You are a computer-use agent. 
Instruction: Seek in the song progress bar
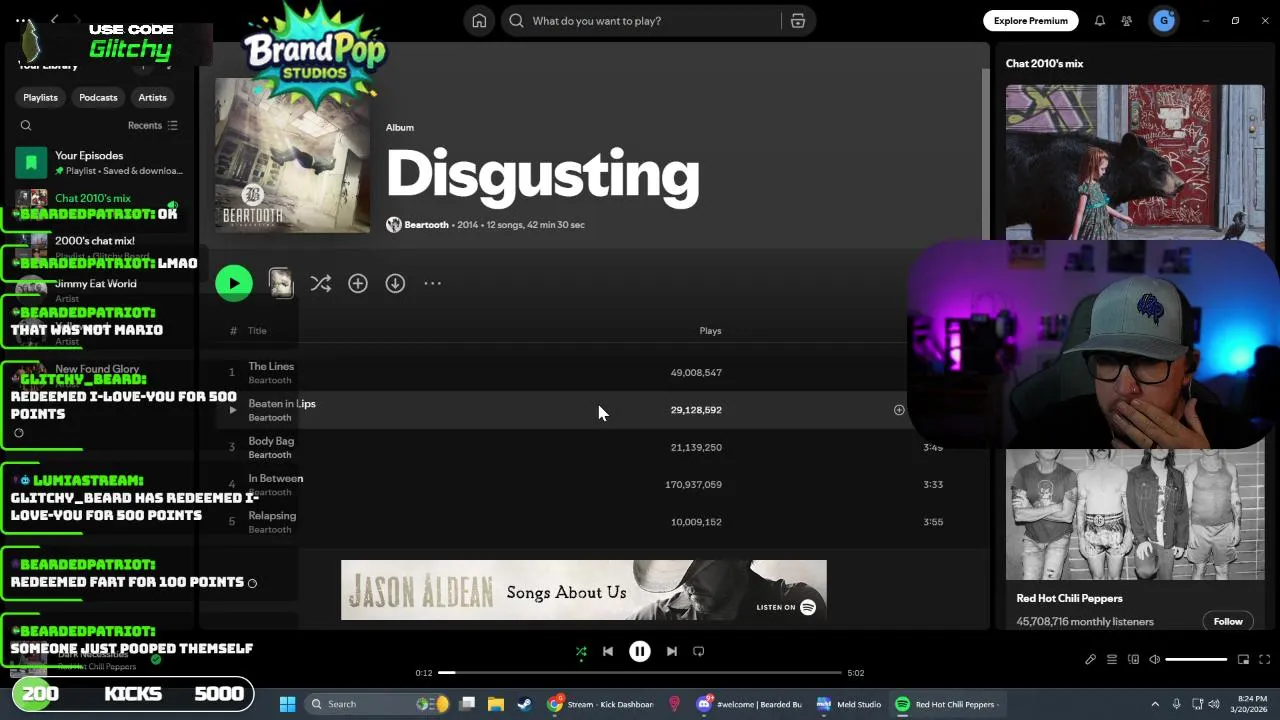640,673
